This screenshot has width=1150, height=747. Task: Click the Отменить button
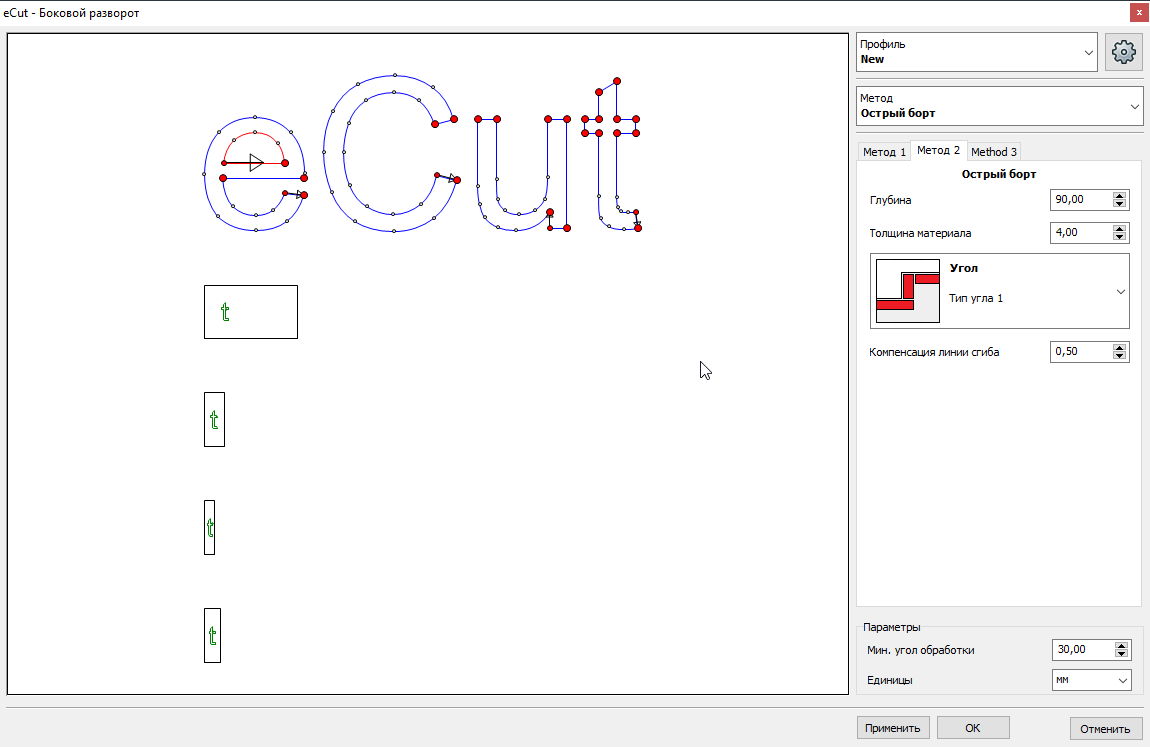(1105, 729)
